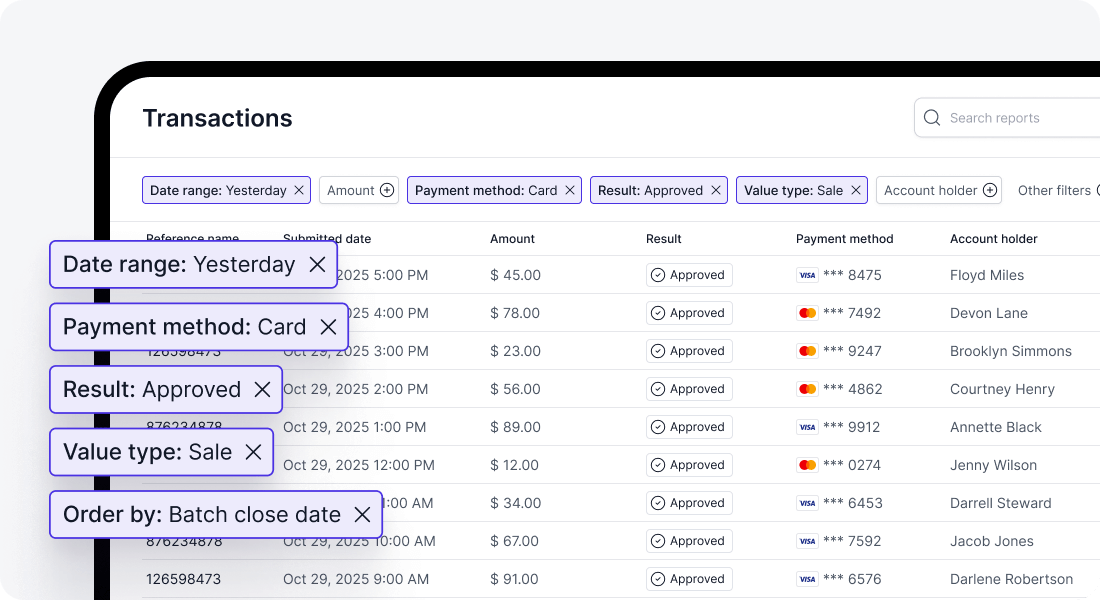Select account holder Jenny Wilson

993,465
